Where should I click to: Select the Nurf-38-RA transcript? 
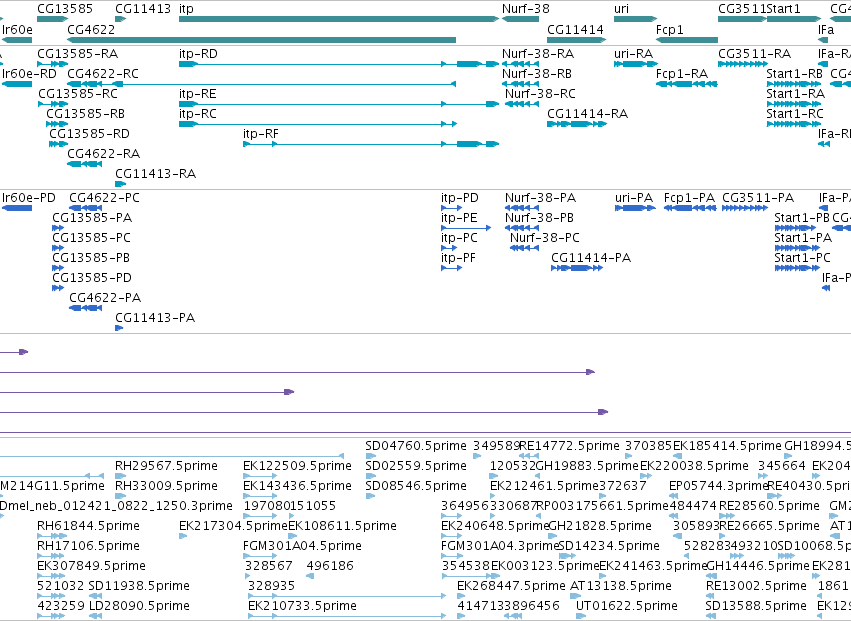(x=520, y=64)
